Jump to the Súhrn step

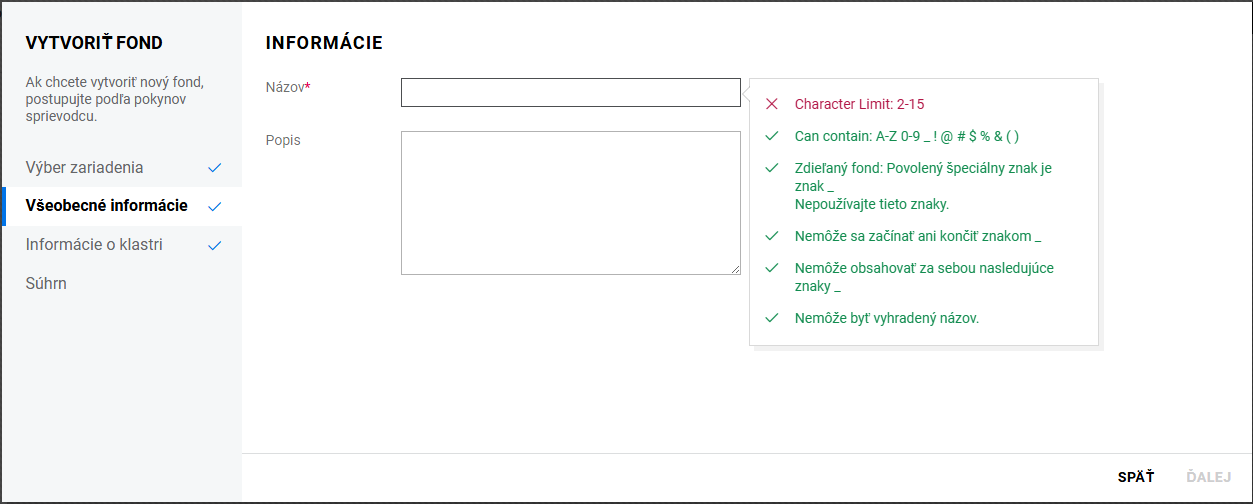tap(46, 284)
